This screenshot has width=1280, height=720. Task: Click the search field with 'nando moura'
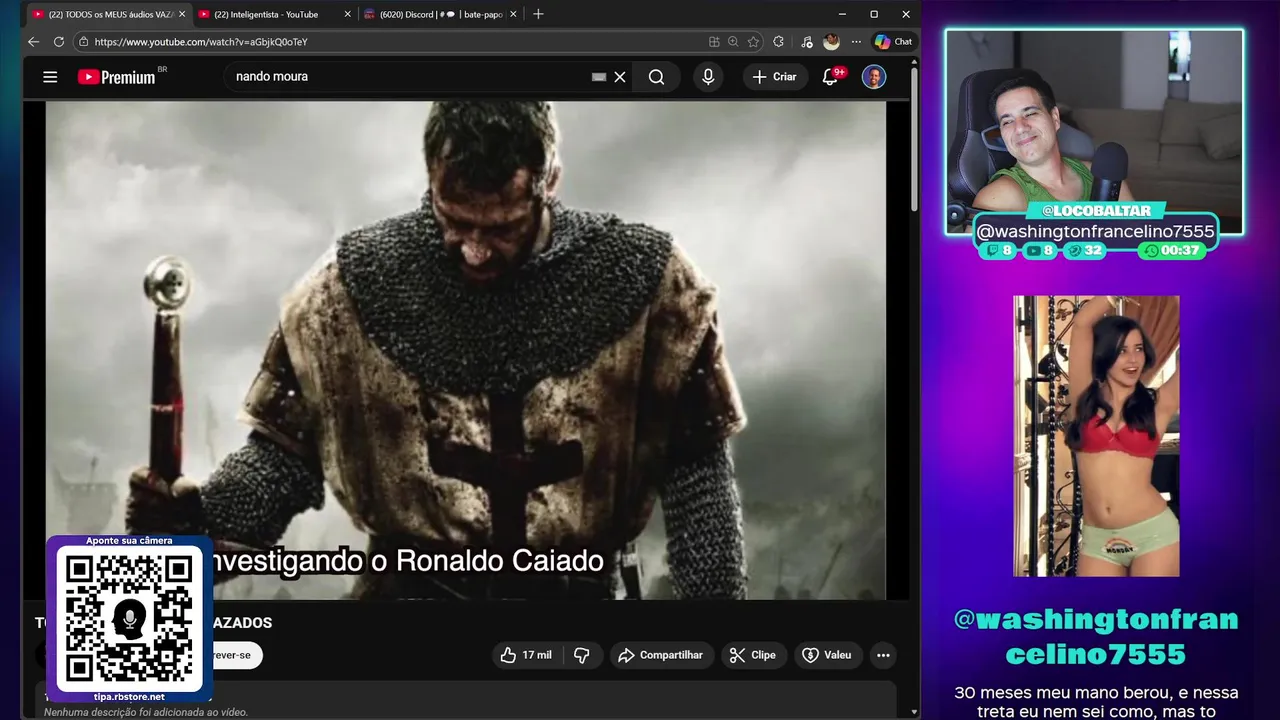[x=410, y=77]
